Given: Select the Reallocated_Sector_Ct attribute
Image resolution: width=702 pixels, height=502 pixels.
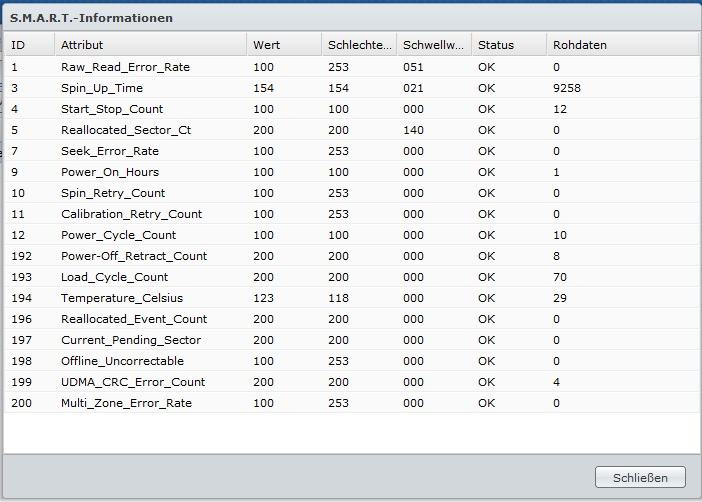Looking at the screenshot, I should tap(126, 130).
